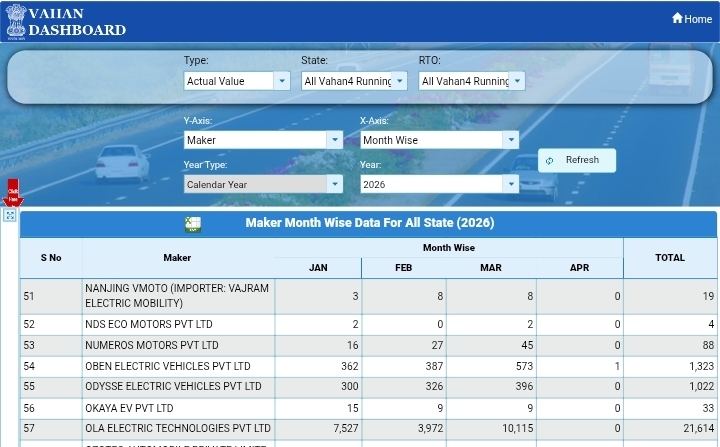Click the expand filter panel icon
The image size is (720, 447).
10,215
